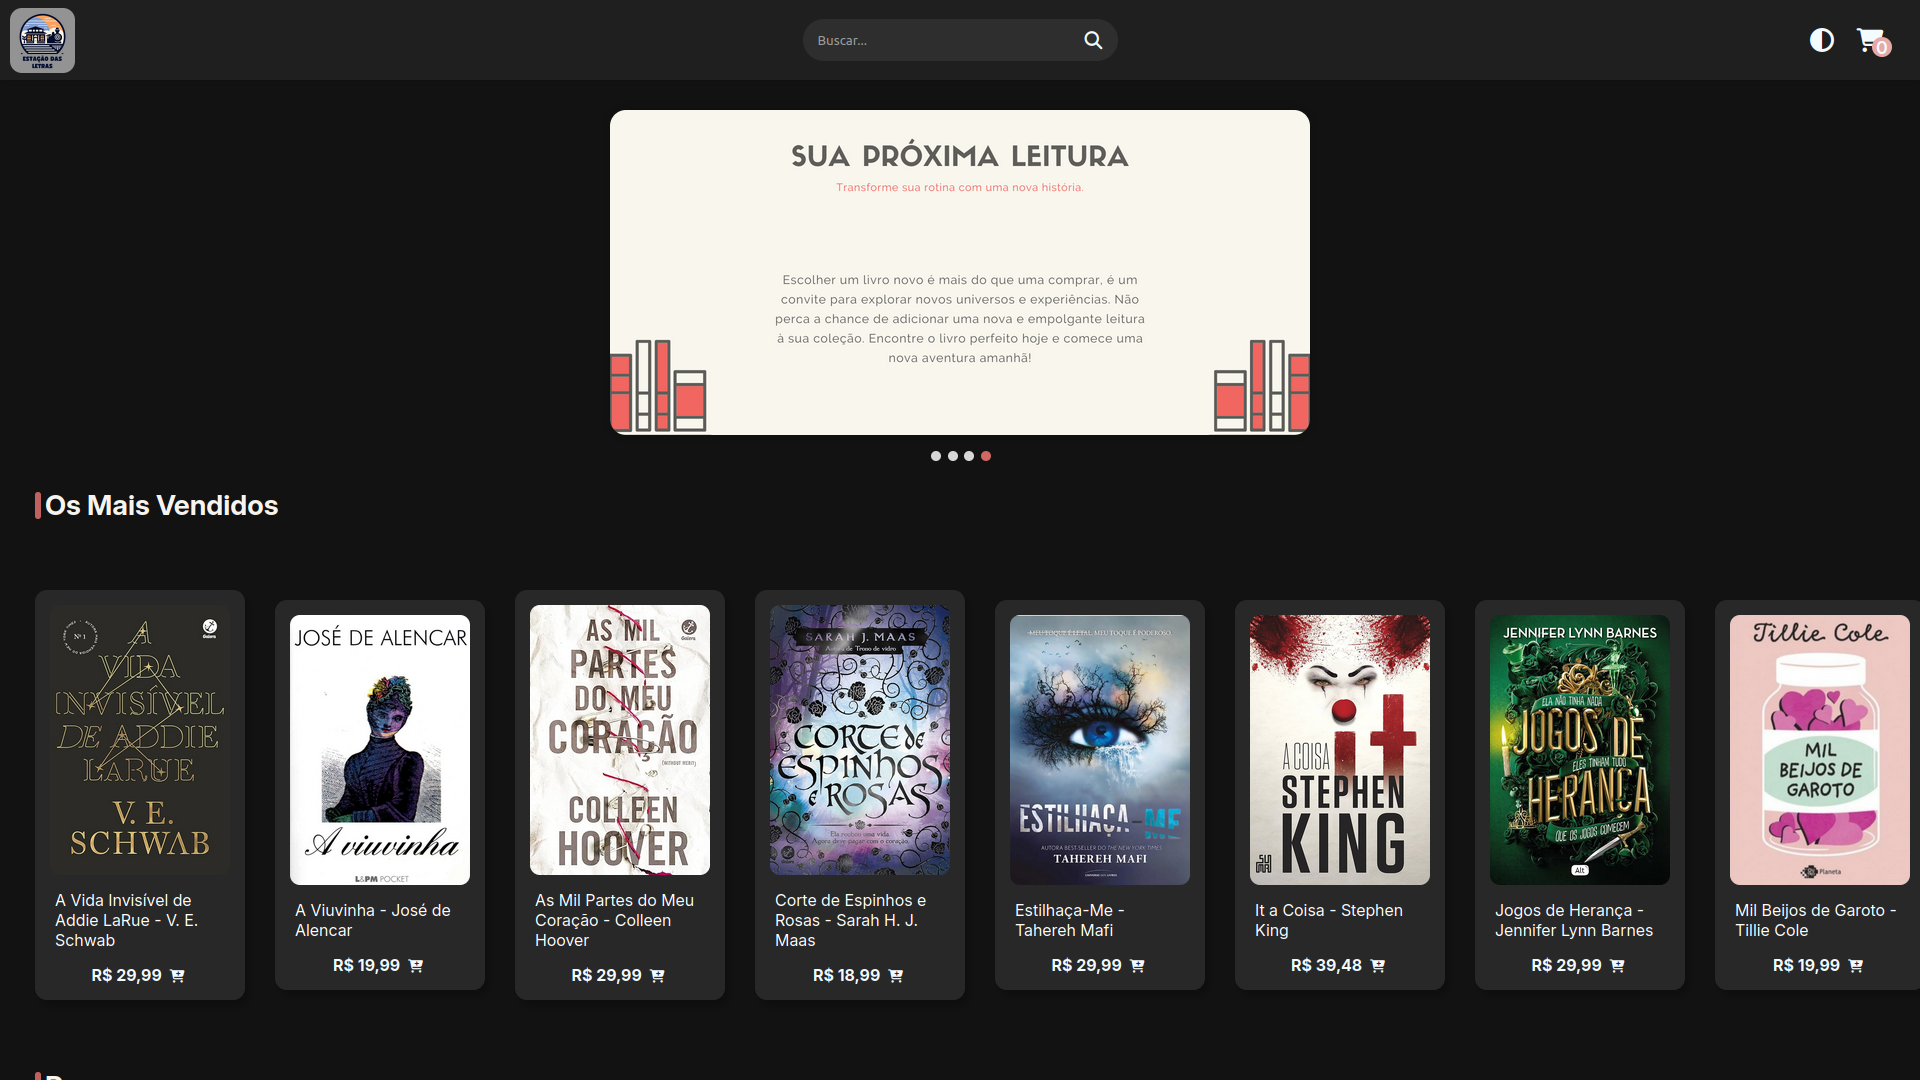Open the shopping cart icon
Screen dimensions: 1920x1080
1869,40
